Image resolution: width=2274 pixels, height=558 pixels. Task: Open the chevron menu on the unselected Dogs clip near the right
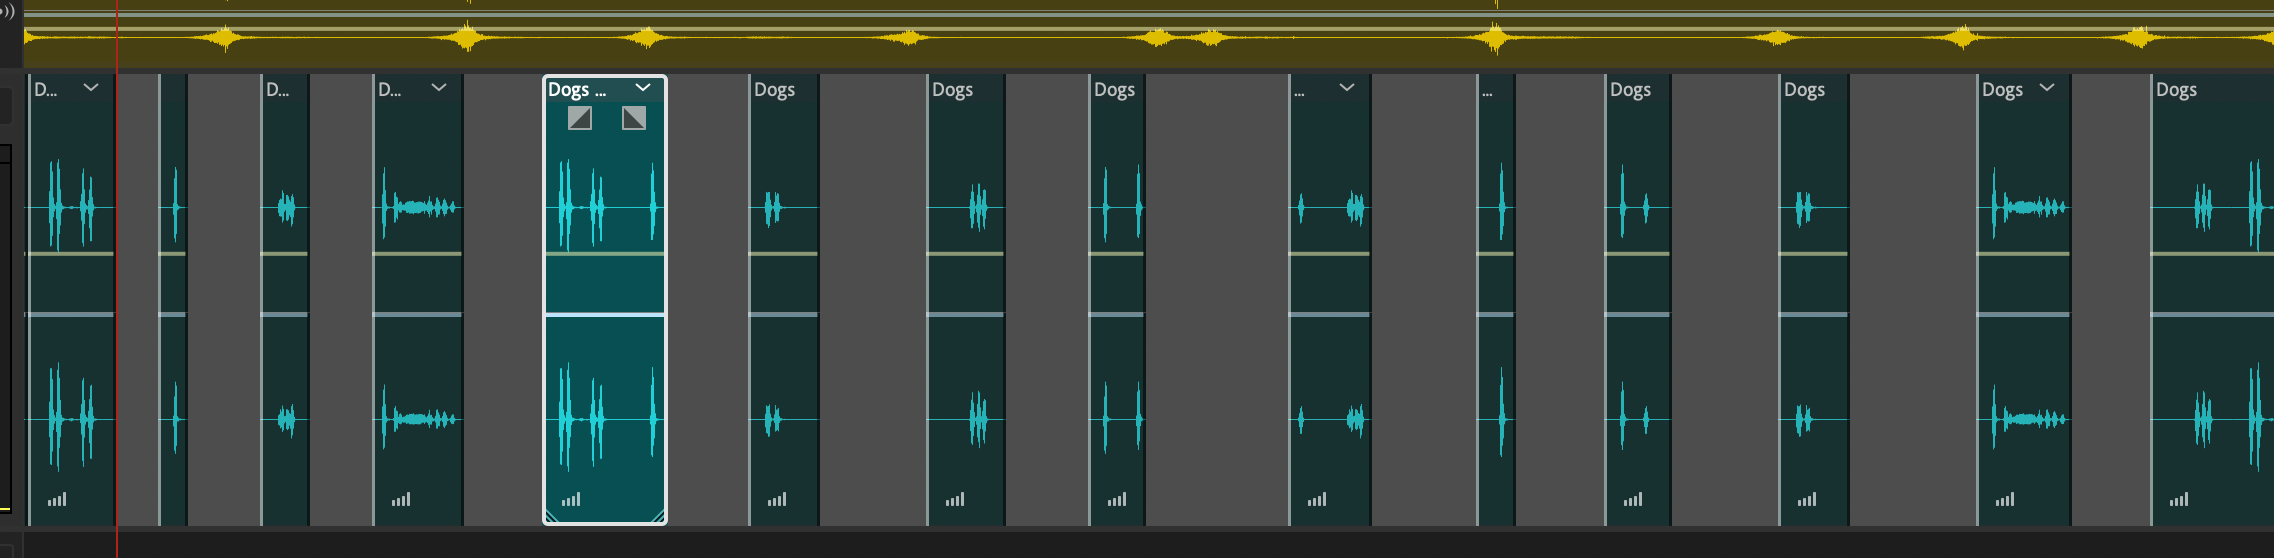pyautogui.click(x=2047, y=88)
